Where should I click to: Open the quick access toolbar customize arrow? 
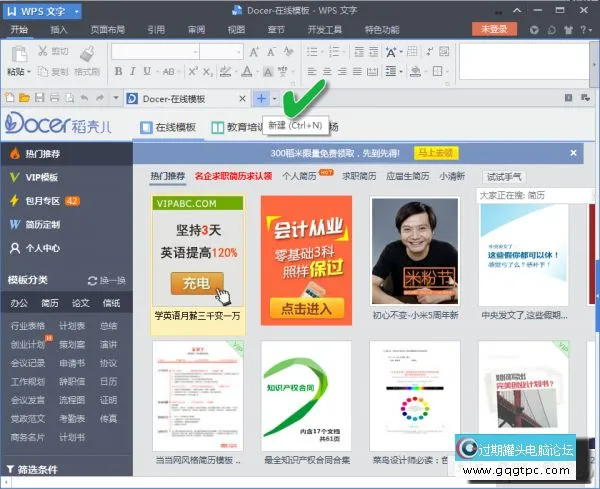(x=116, y=98)
